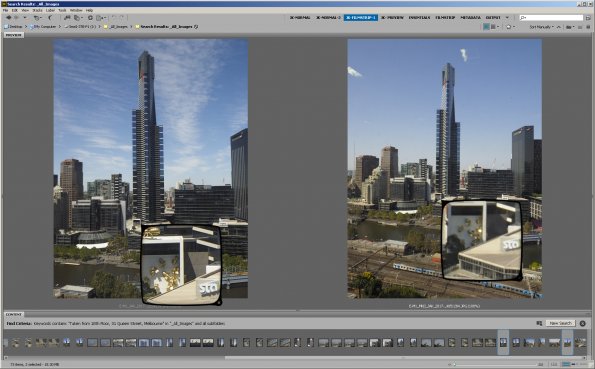Click the Search Results _All_Images breadcrumb
Screen dimensions: 595x369
pyautogui.click(x=164, y=27)
